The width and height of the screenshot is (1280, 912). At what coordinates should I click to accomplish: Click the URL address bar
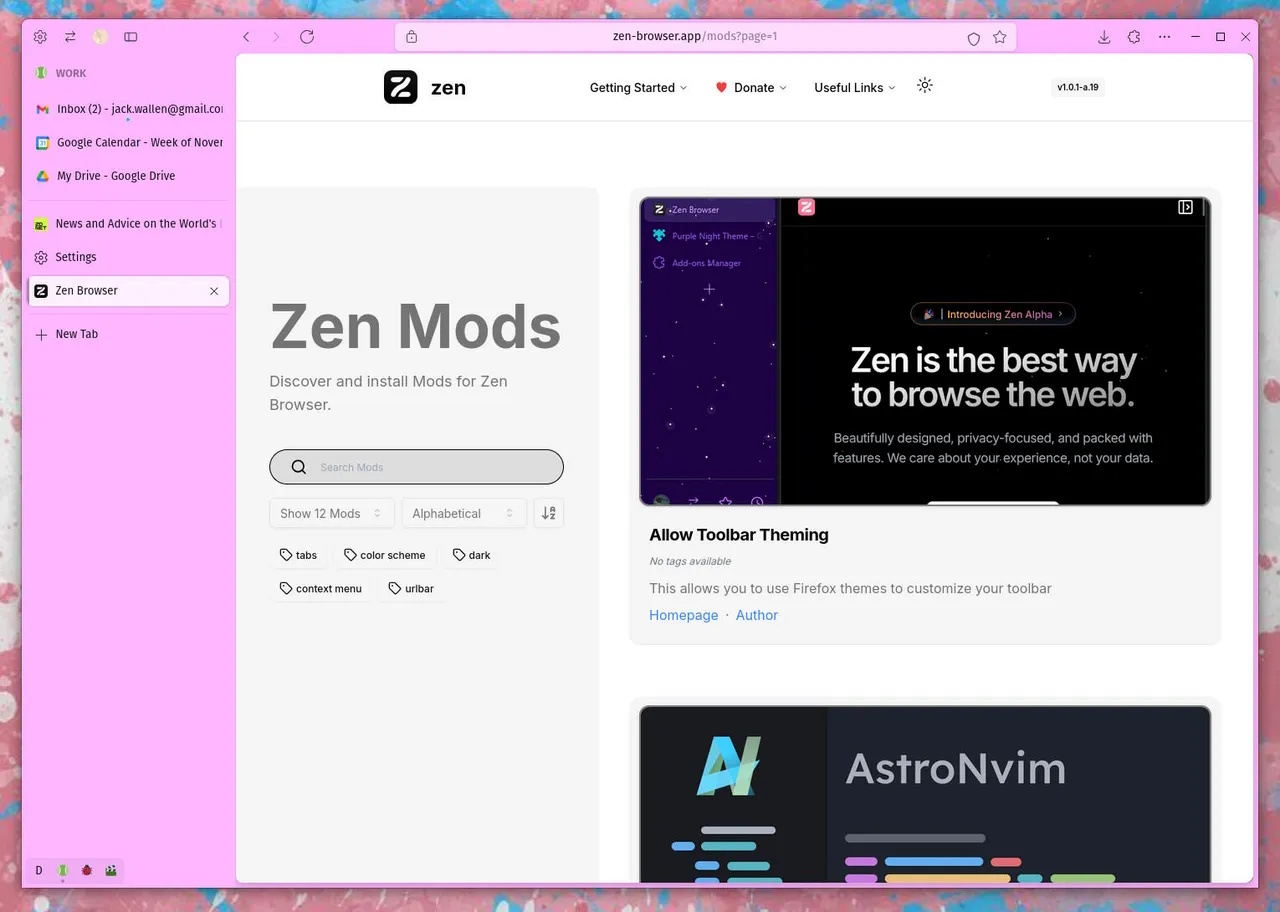click(706, 37)
